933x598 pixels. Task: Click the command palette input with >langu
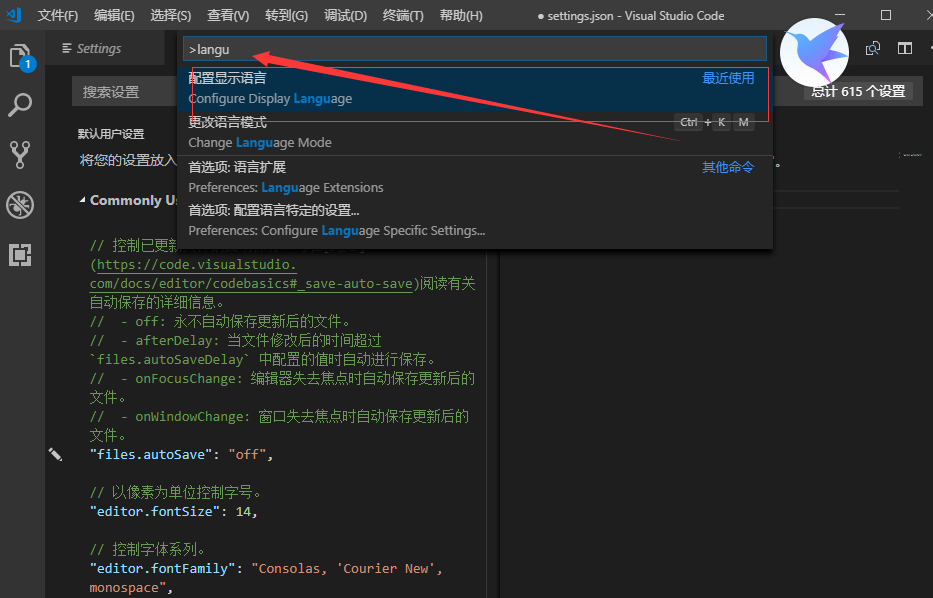(x=474, y=49)
